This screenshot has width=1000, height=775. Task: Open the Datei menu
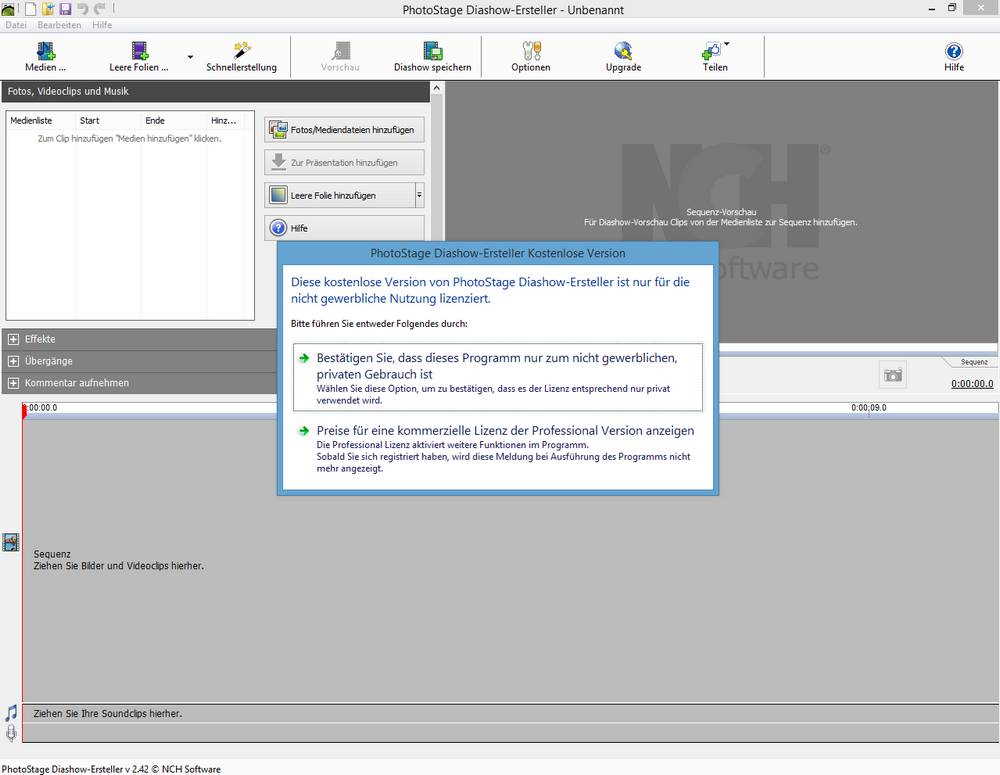(x=16, y=25)
